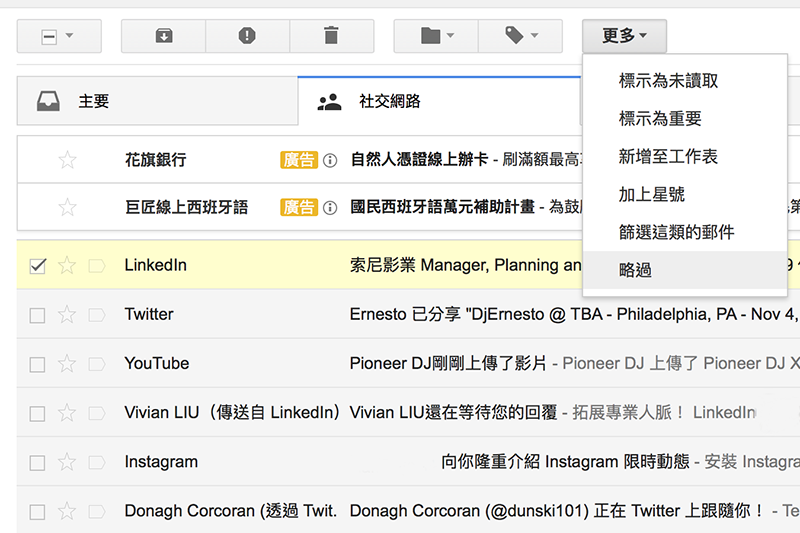Uncheck the LinkedIn email checkbox
This screenshot has height=533, width=800.
(x=38, y=265)
